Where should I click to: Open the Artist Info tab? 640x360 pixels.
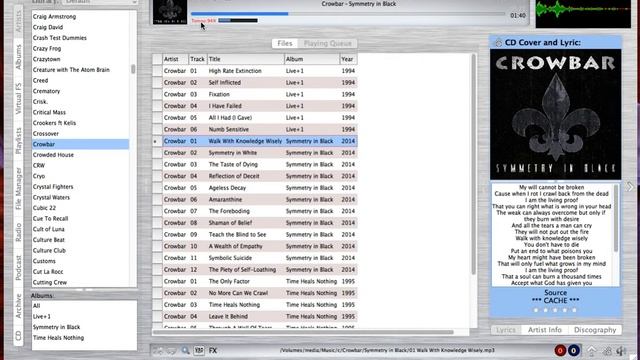[x=544, y=330]
